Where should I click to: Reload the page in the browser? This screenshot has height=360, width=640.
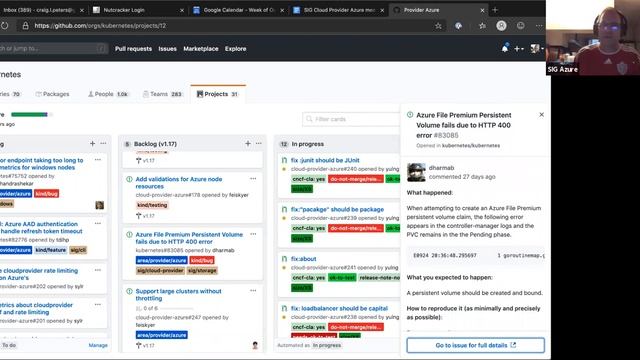[x=4, y=26]
